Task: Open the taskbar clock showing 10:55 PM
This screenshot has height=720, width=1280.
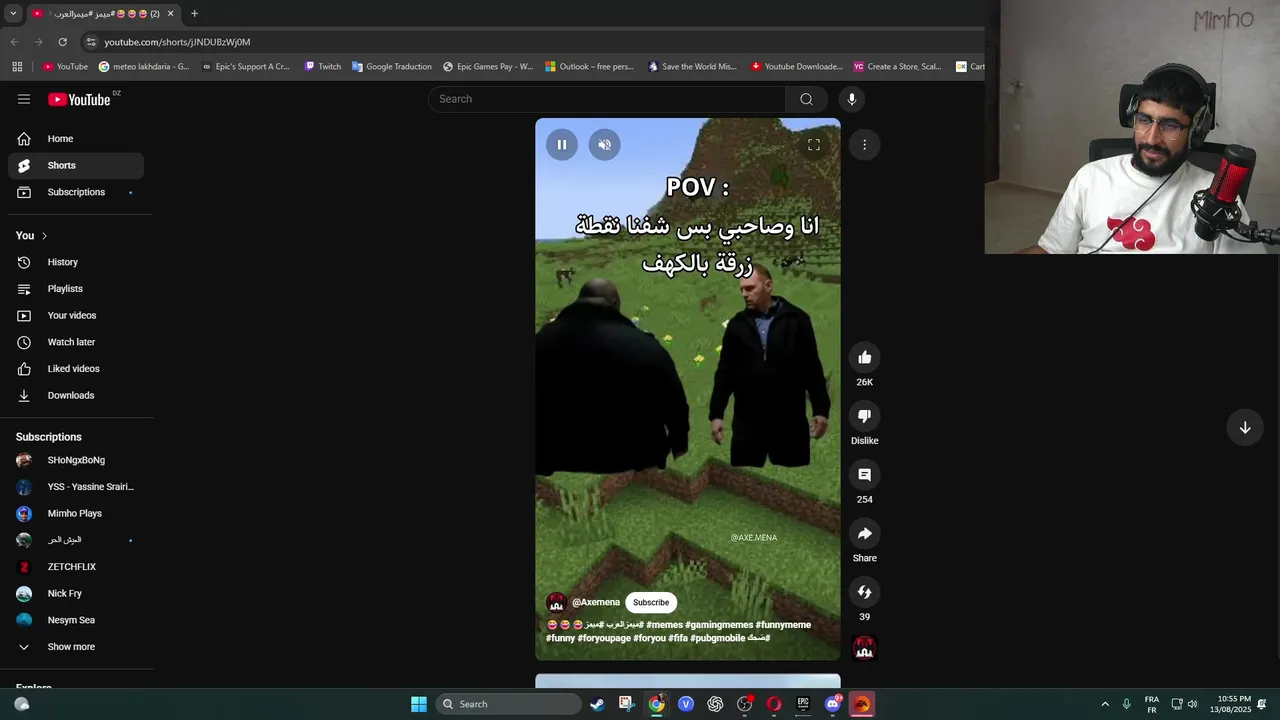Action: pos(1230,704)
